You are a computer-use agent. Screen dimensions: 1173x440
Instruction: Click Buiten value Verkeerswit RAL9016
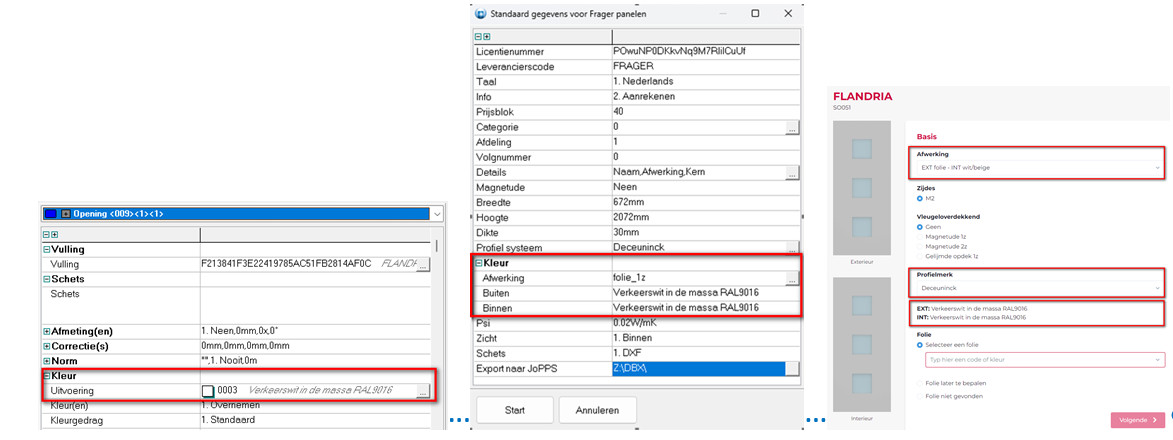point(705,293)
